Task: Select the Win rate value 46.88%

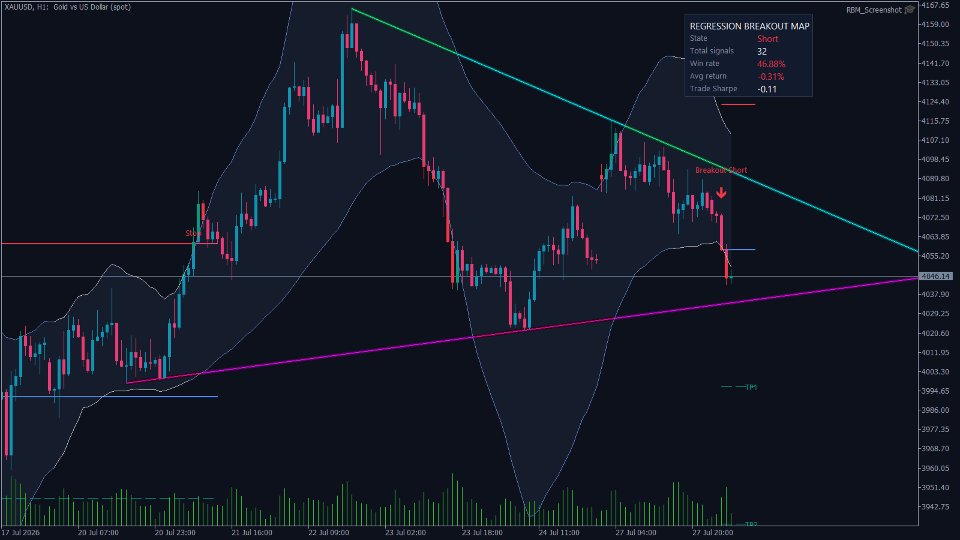Action: coord(771,64)
